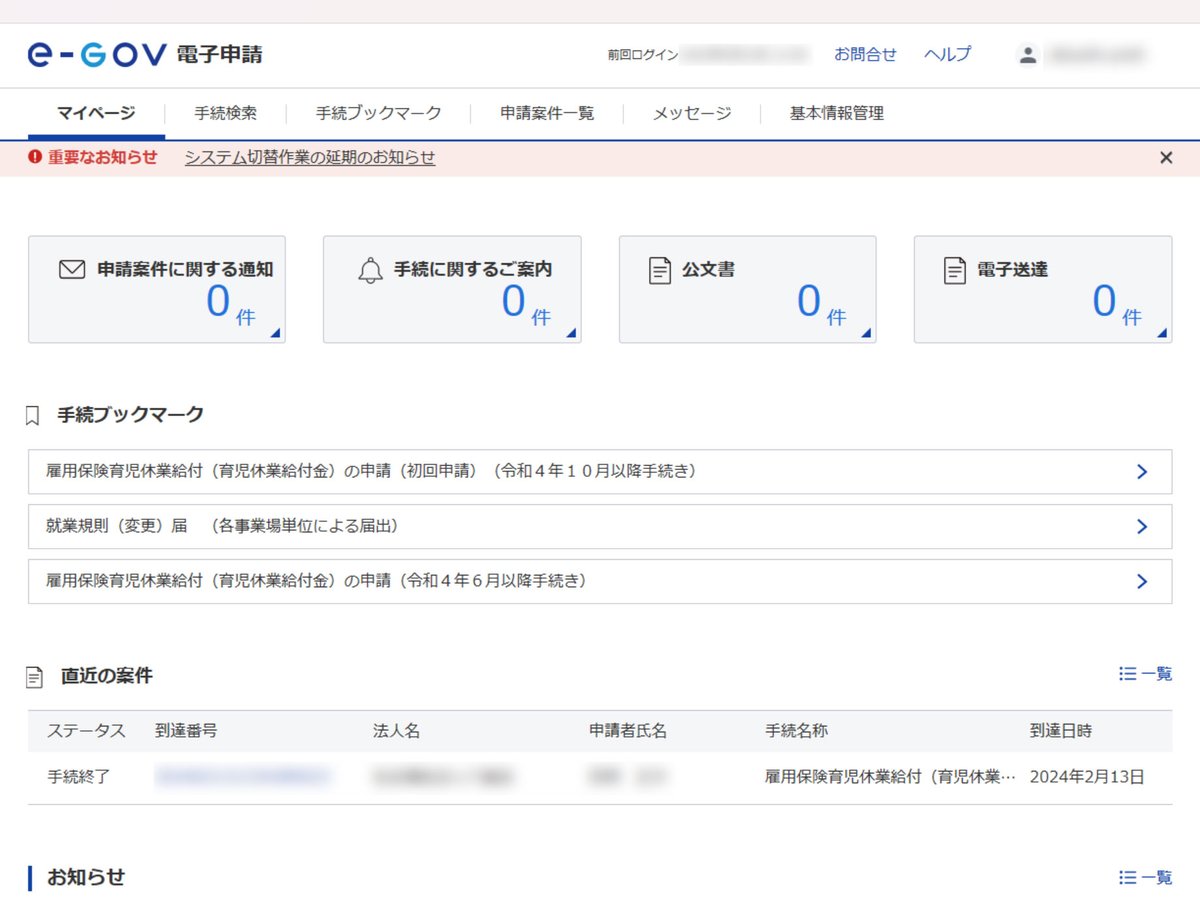
Task: Click the blurred username next to avatar
Action: click(x=1096, y=55)
